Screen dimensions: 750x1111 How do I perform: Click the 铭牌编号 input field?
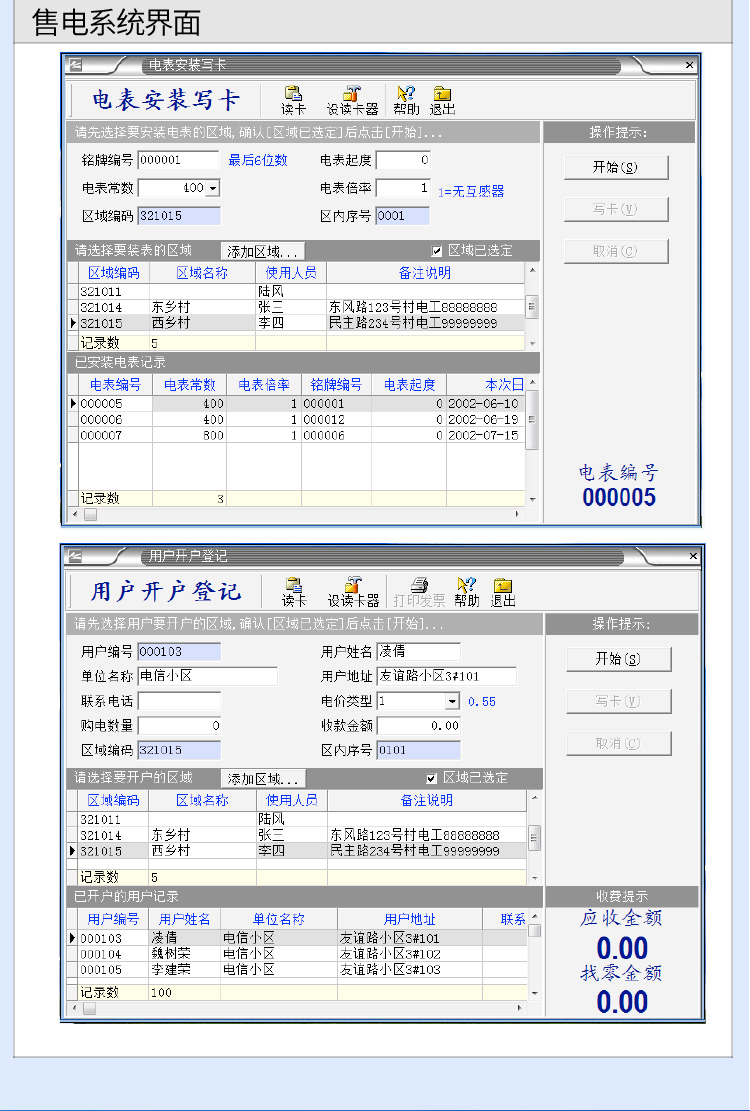(x=177, y=160)
